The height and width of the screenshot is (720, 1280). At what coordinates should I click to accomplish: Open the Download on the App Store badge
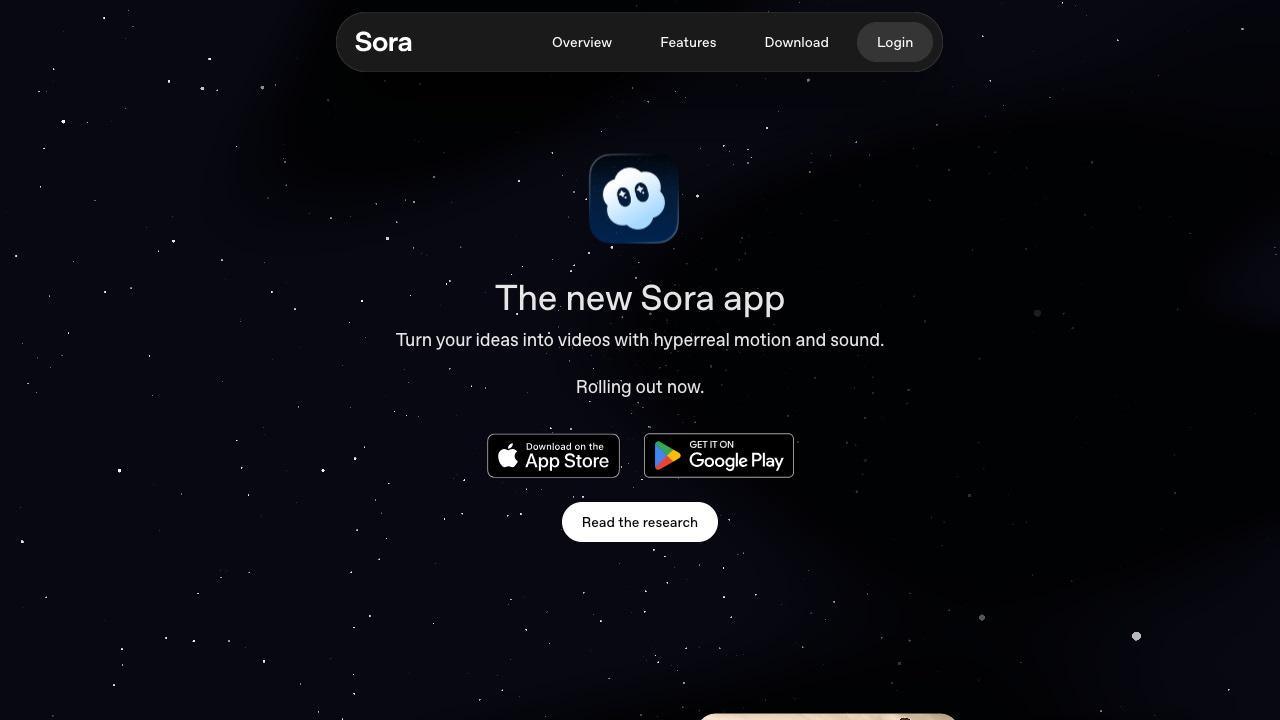(553, 456)
